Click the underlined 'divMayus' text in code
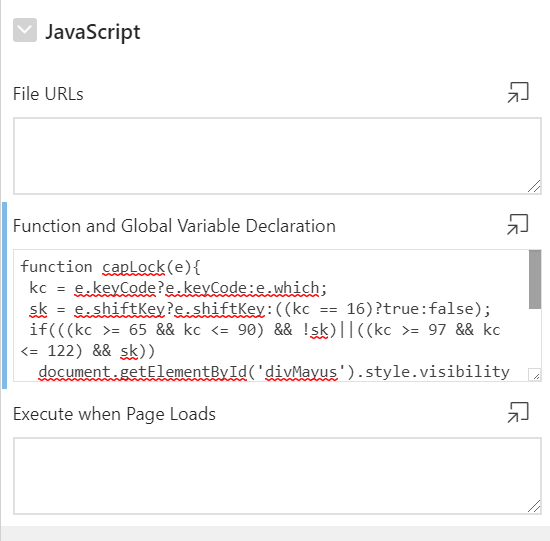550x541 pixels. [x=301, y=373]
